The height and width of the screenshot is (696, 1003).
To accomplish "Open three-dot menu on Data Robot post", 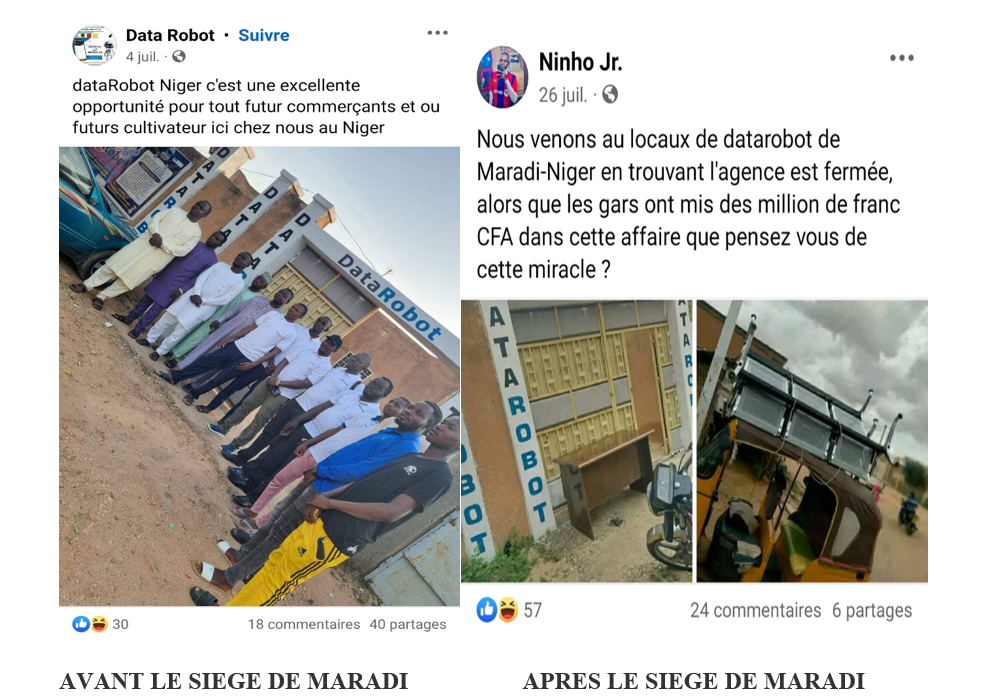I will pyautogui.click(x=438, y=33).
